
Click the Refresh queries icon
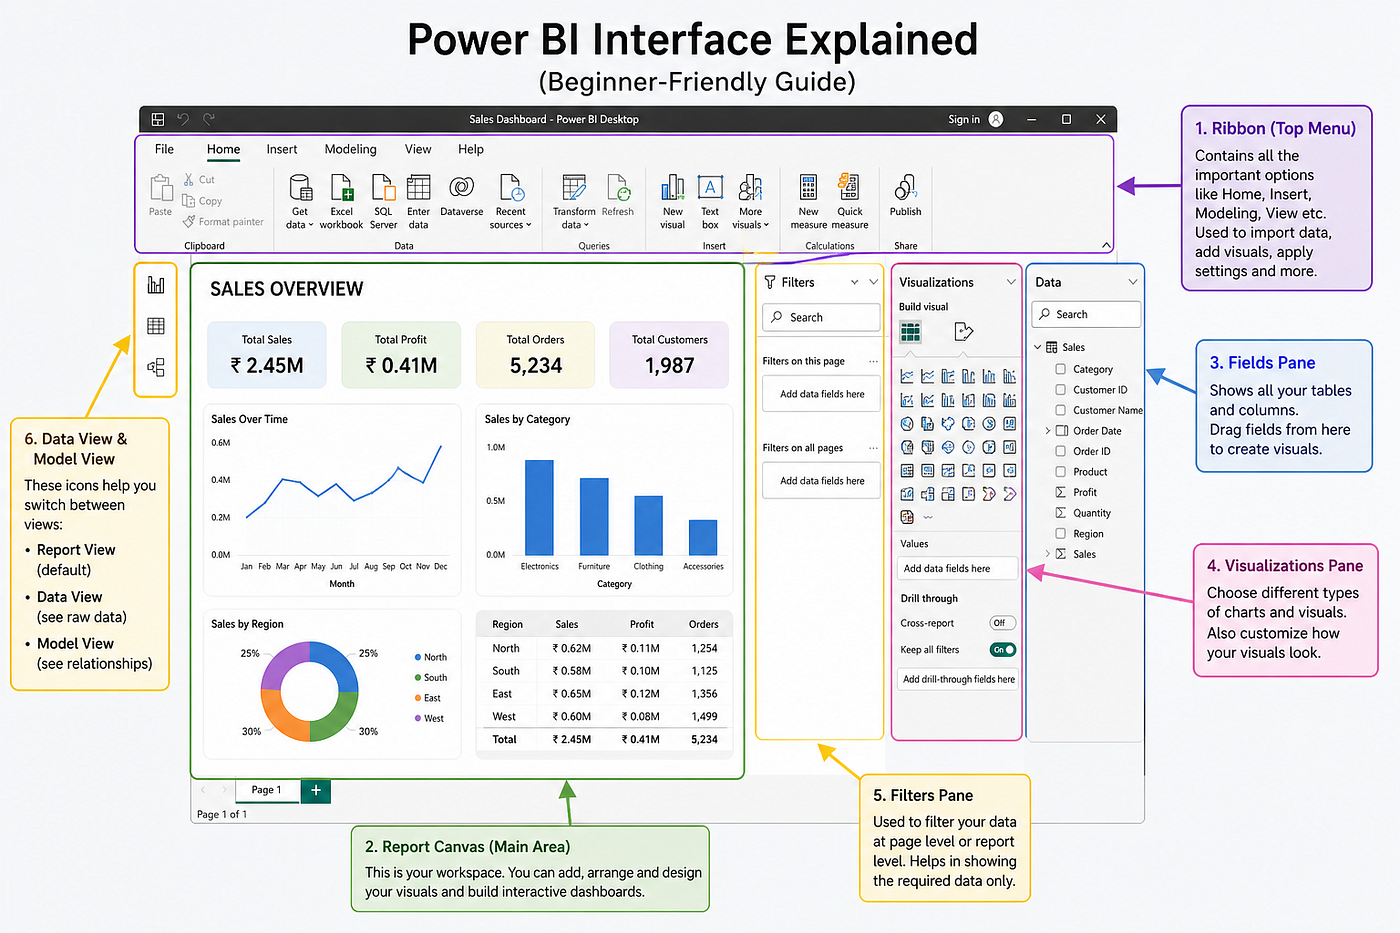[x=618, y=188]
